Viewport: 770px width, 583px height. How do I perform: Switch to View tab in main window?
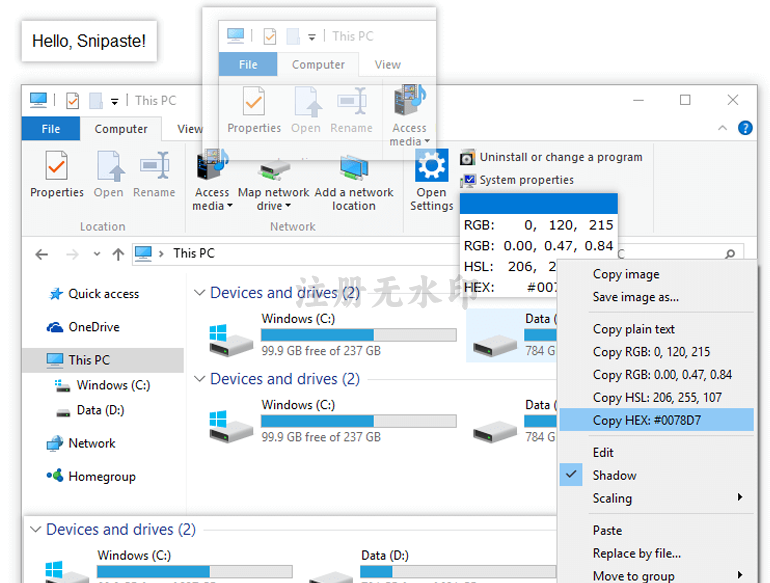point(190,129)
